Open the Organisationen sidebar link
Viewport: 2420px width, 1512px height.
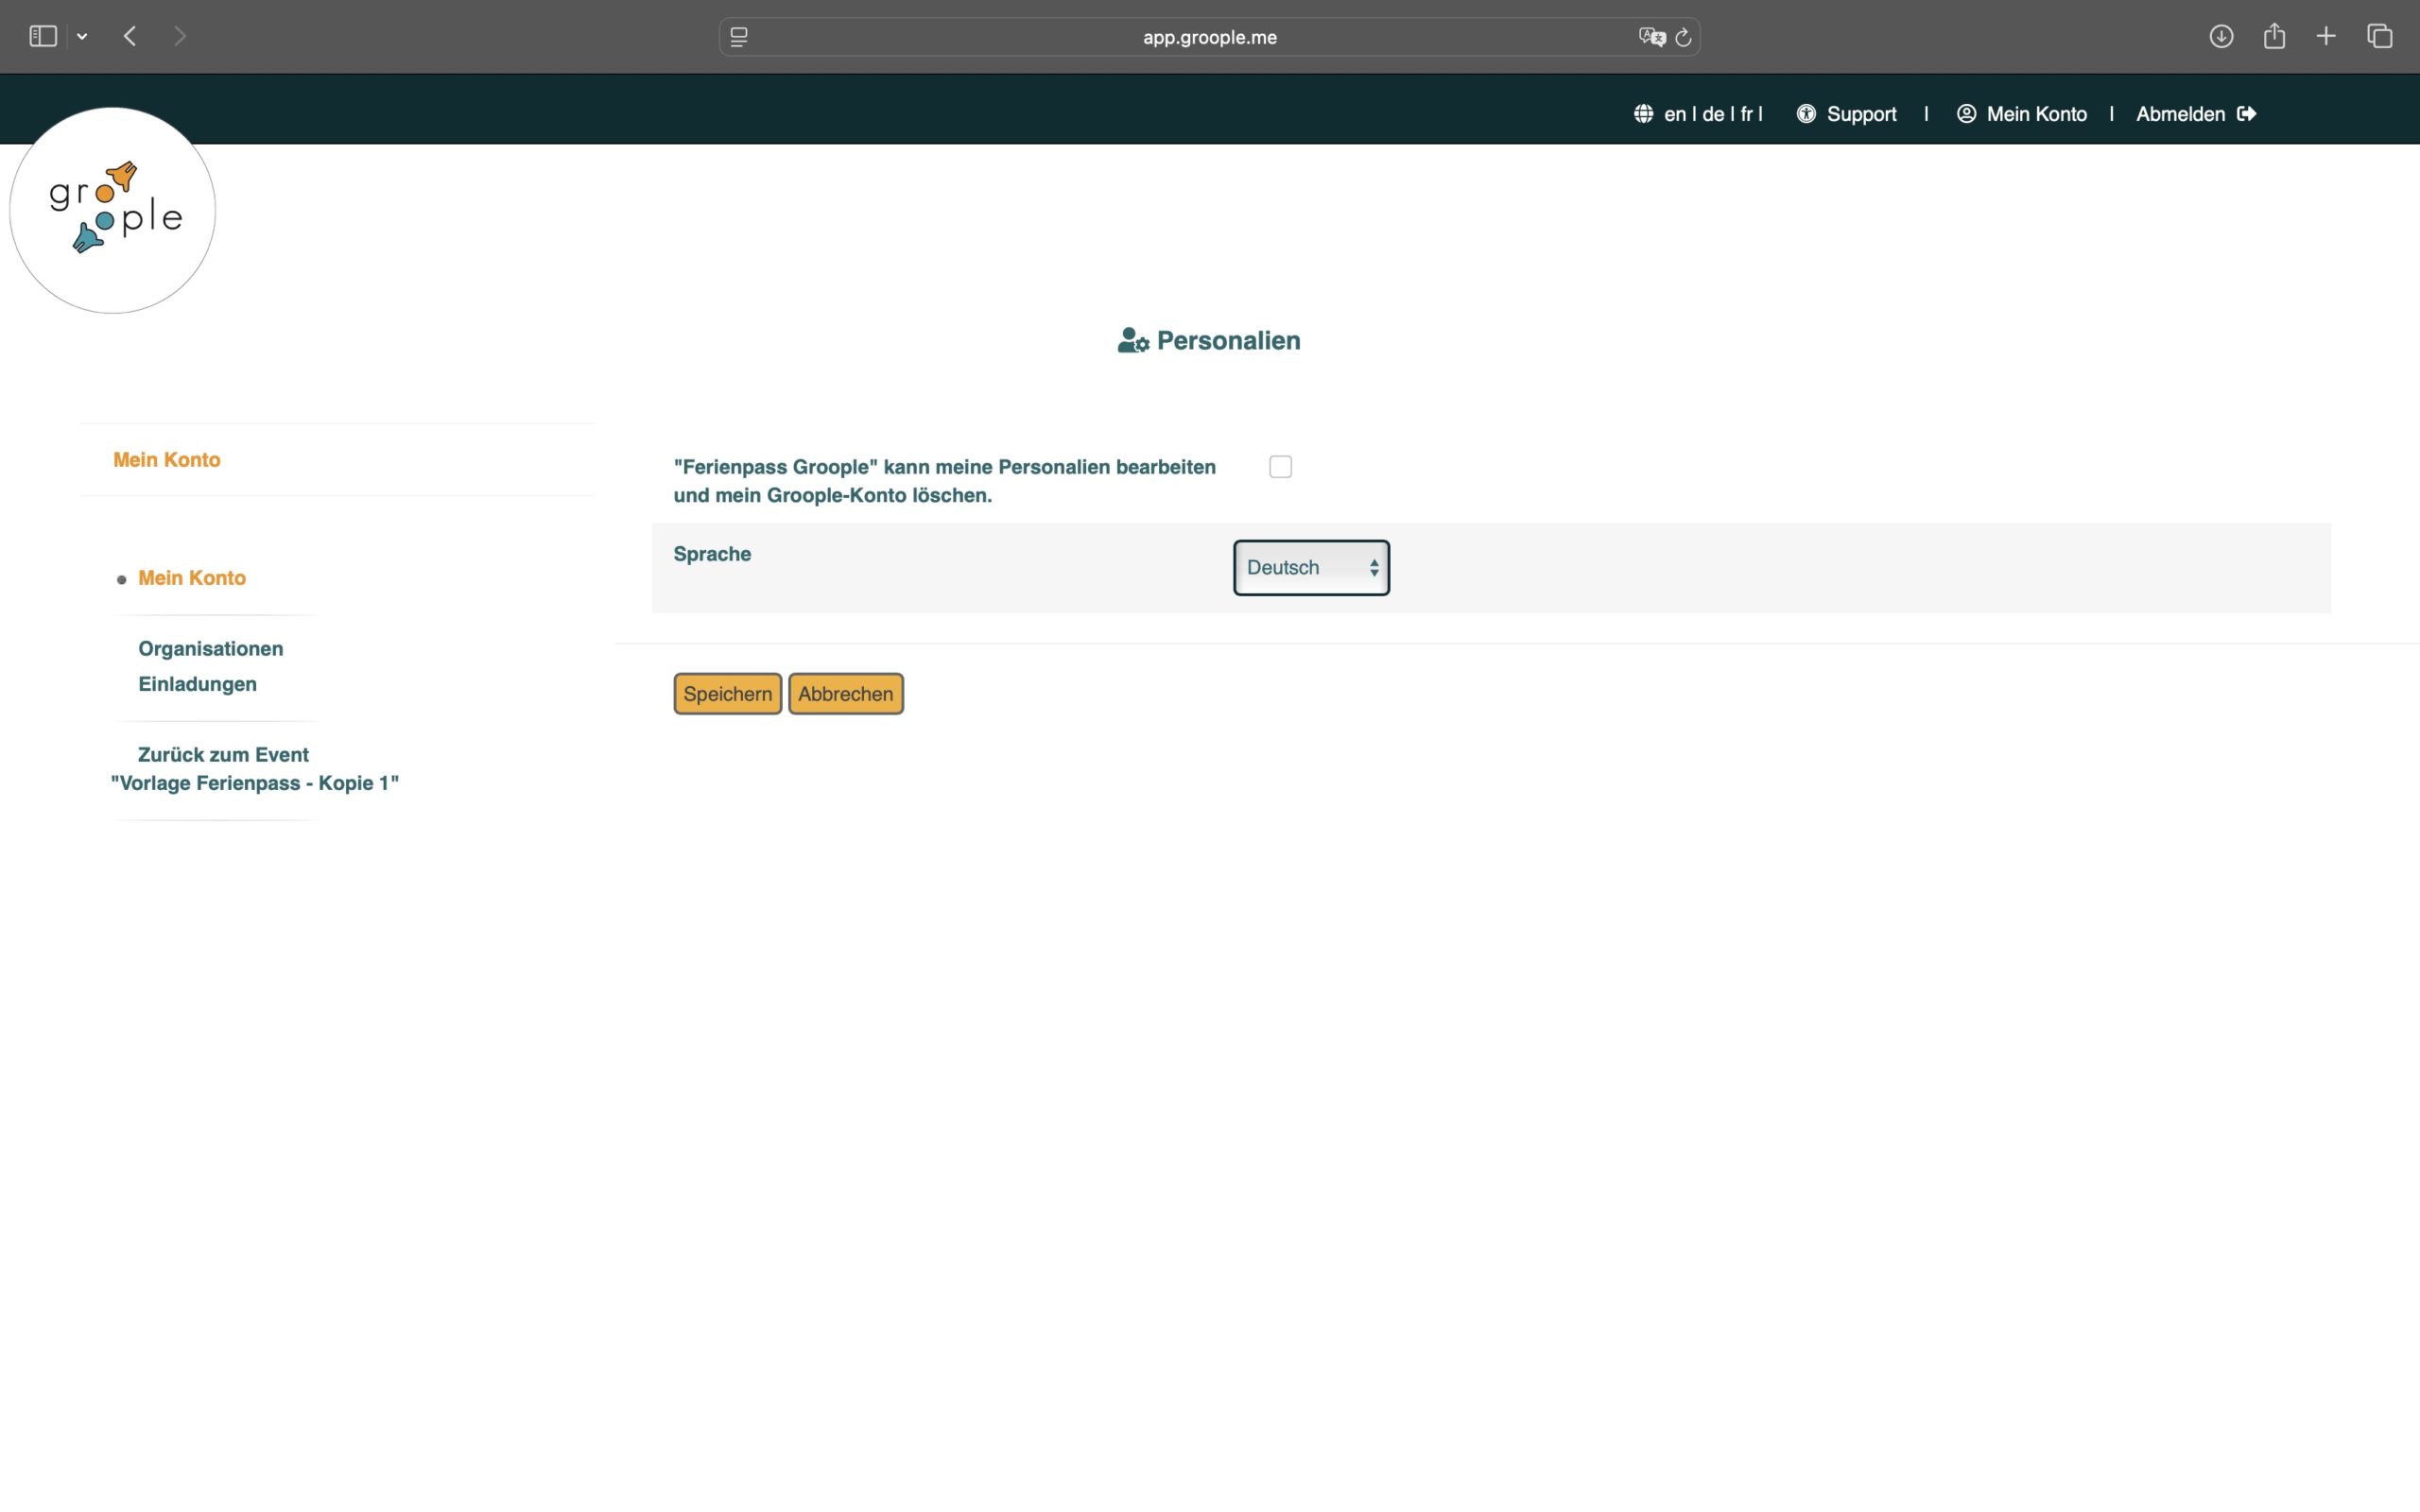(x=210, y=649)
